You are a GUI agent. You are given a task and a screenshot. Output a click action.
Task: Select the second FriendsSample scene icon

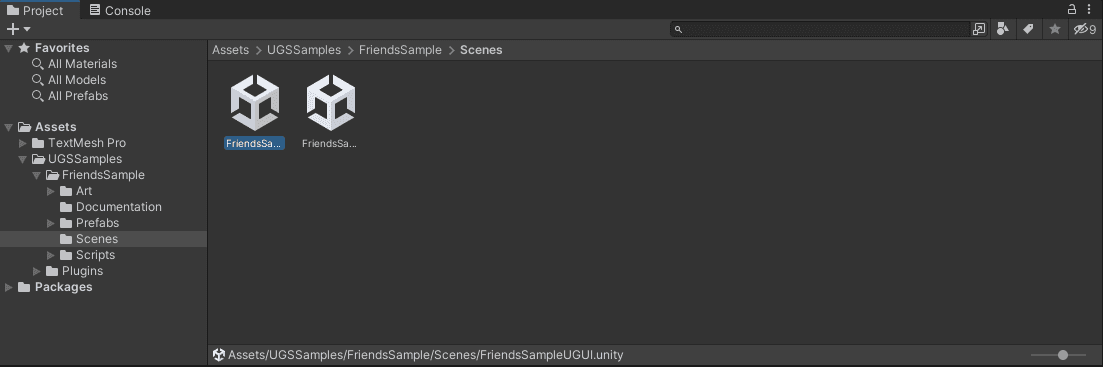[331, 112]
